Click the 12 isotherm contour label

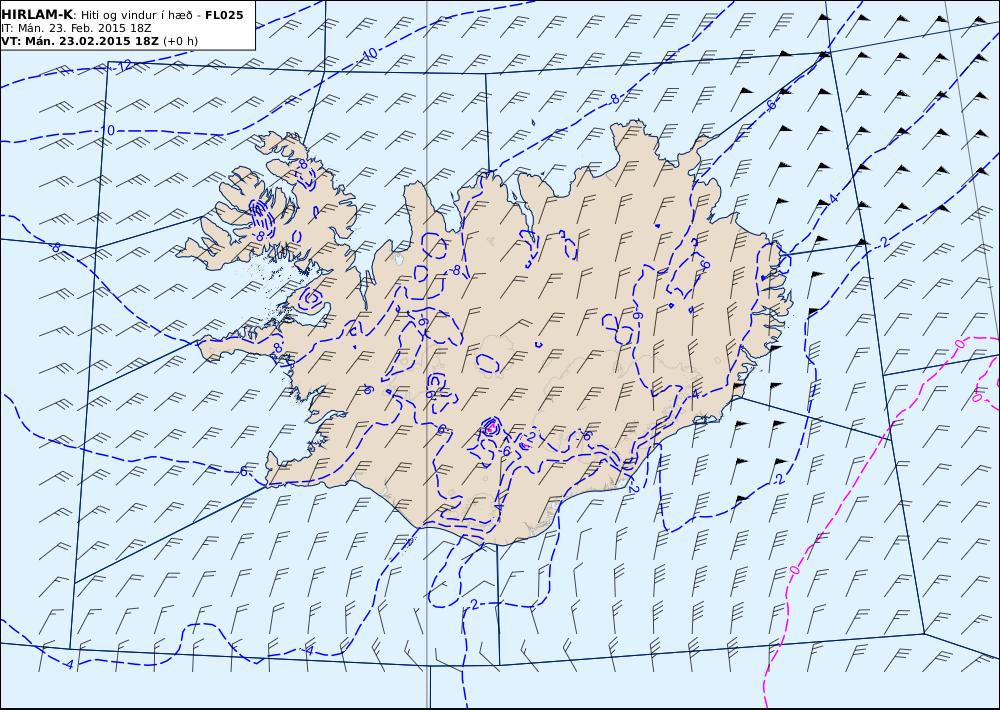click(124, 65)
